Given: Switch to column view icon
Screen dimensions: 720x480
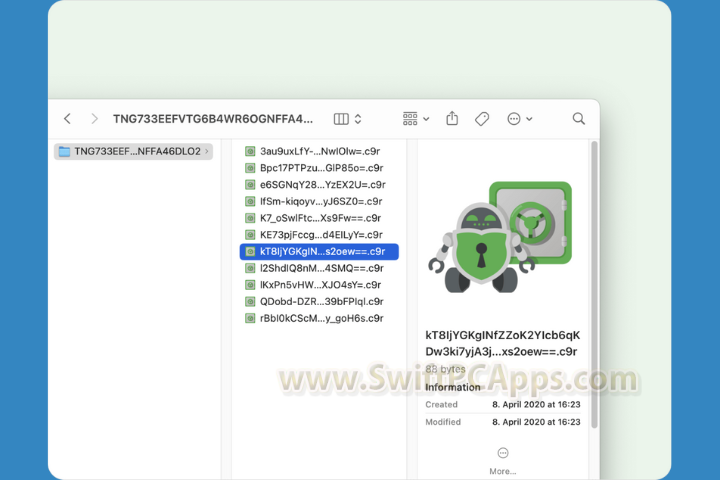Looking at the screenshot, I should tap(341, 119).
